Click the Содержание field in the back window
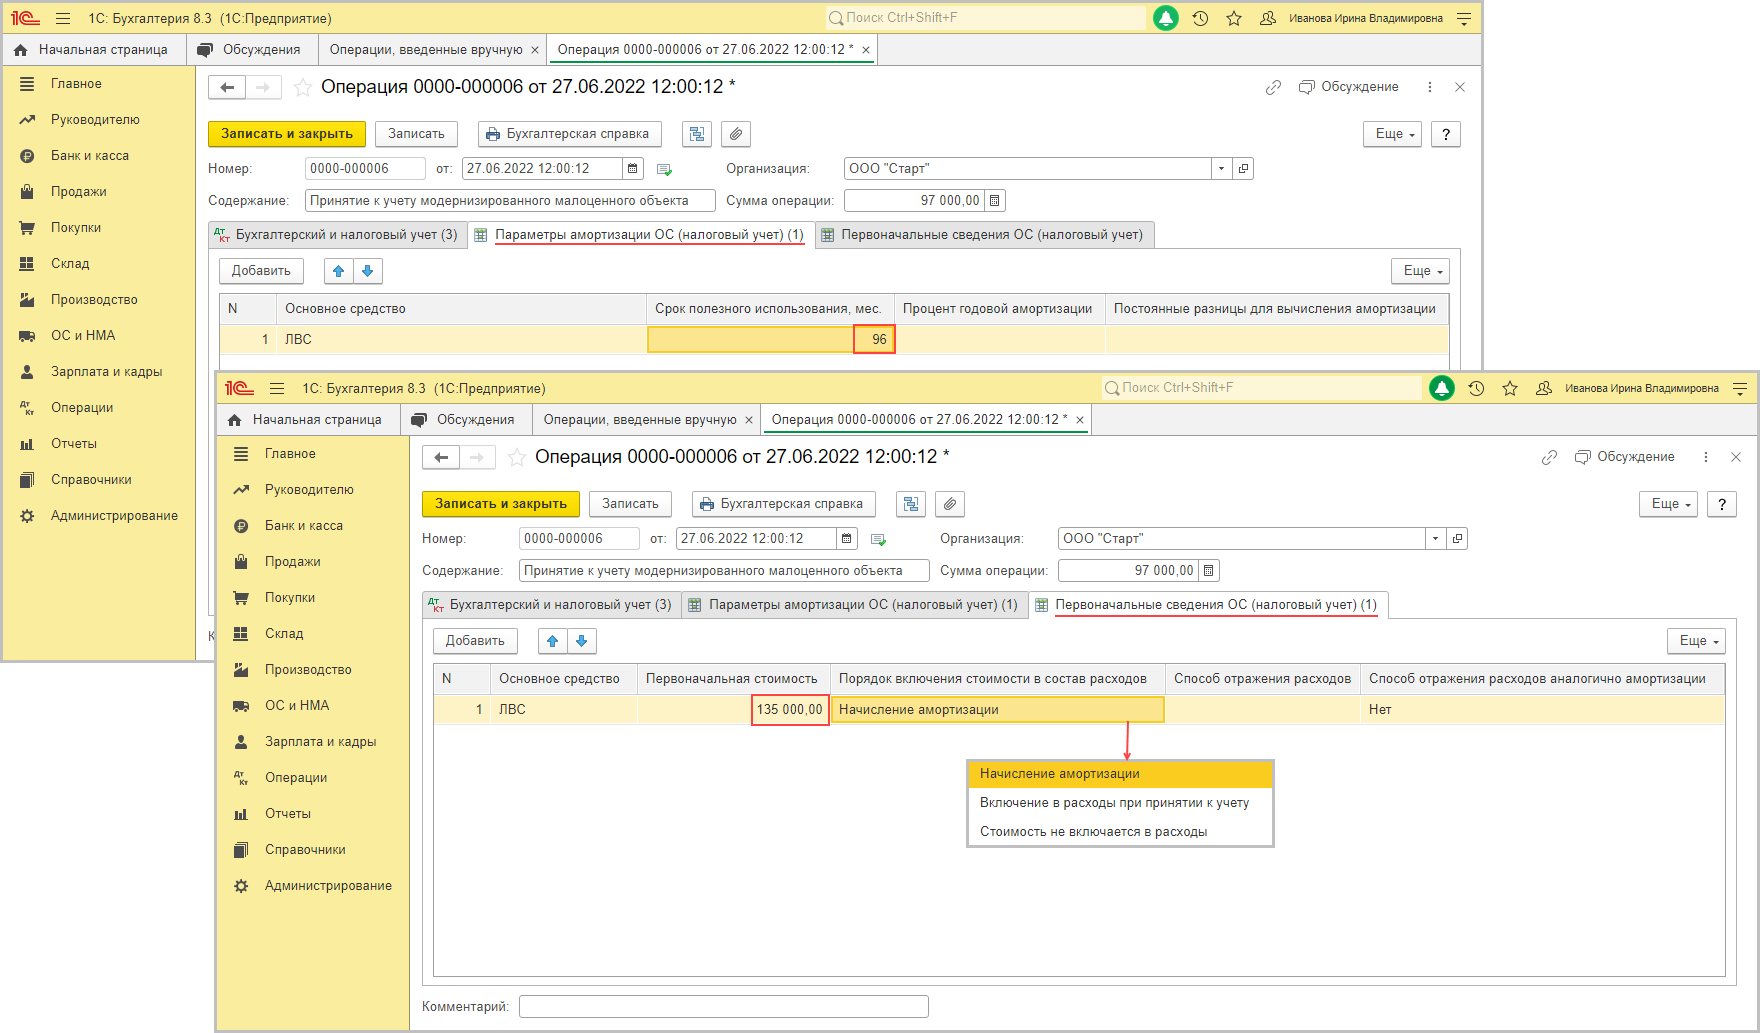The width and height of the screenshot is (1760, 1033). point(510,201)
